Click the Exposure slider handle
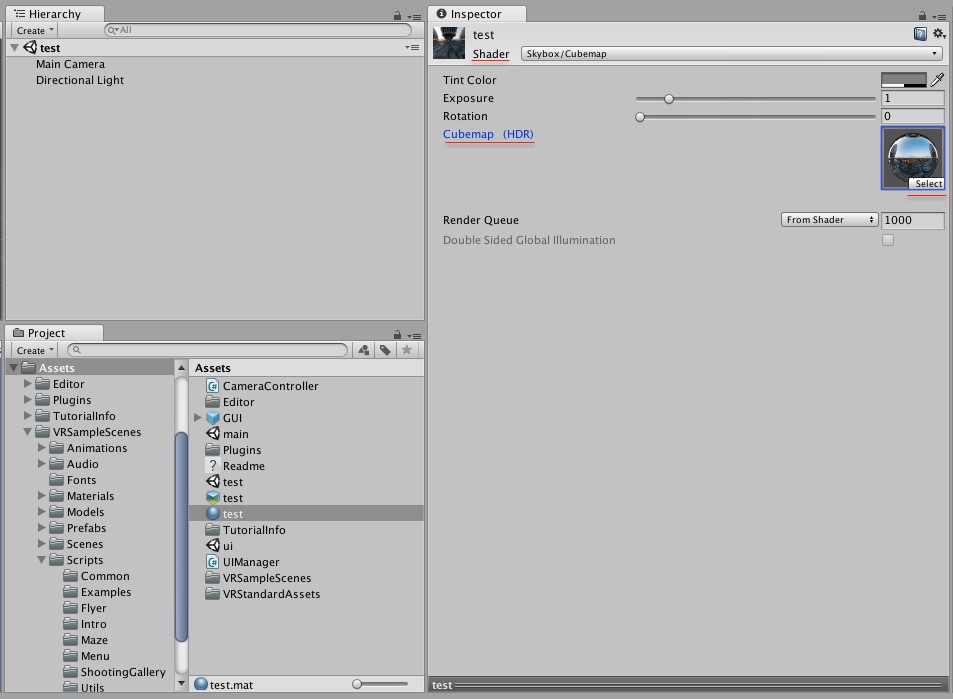 pyautogui.click(x=669, y=98)
